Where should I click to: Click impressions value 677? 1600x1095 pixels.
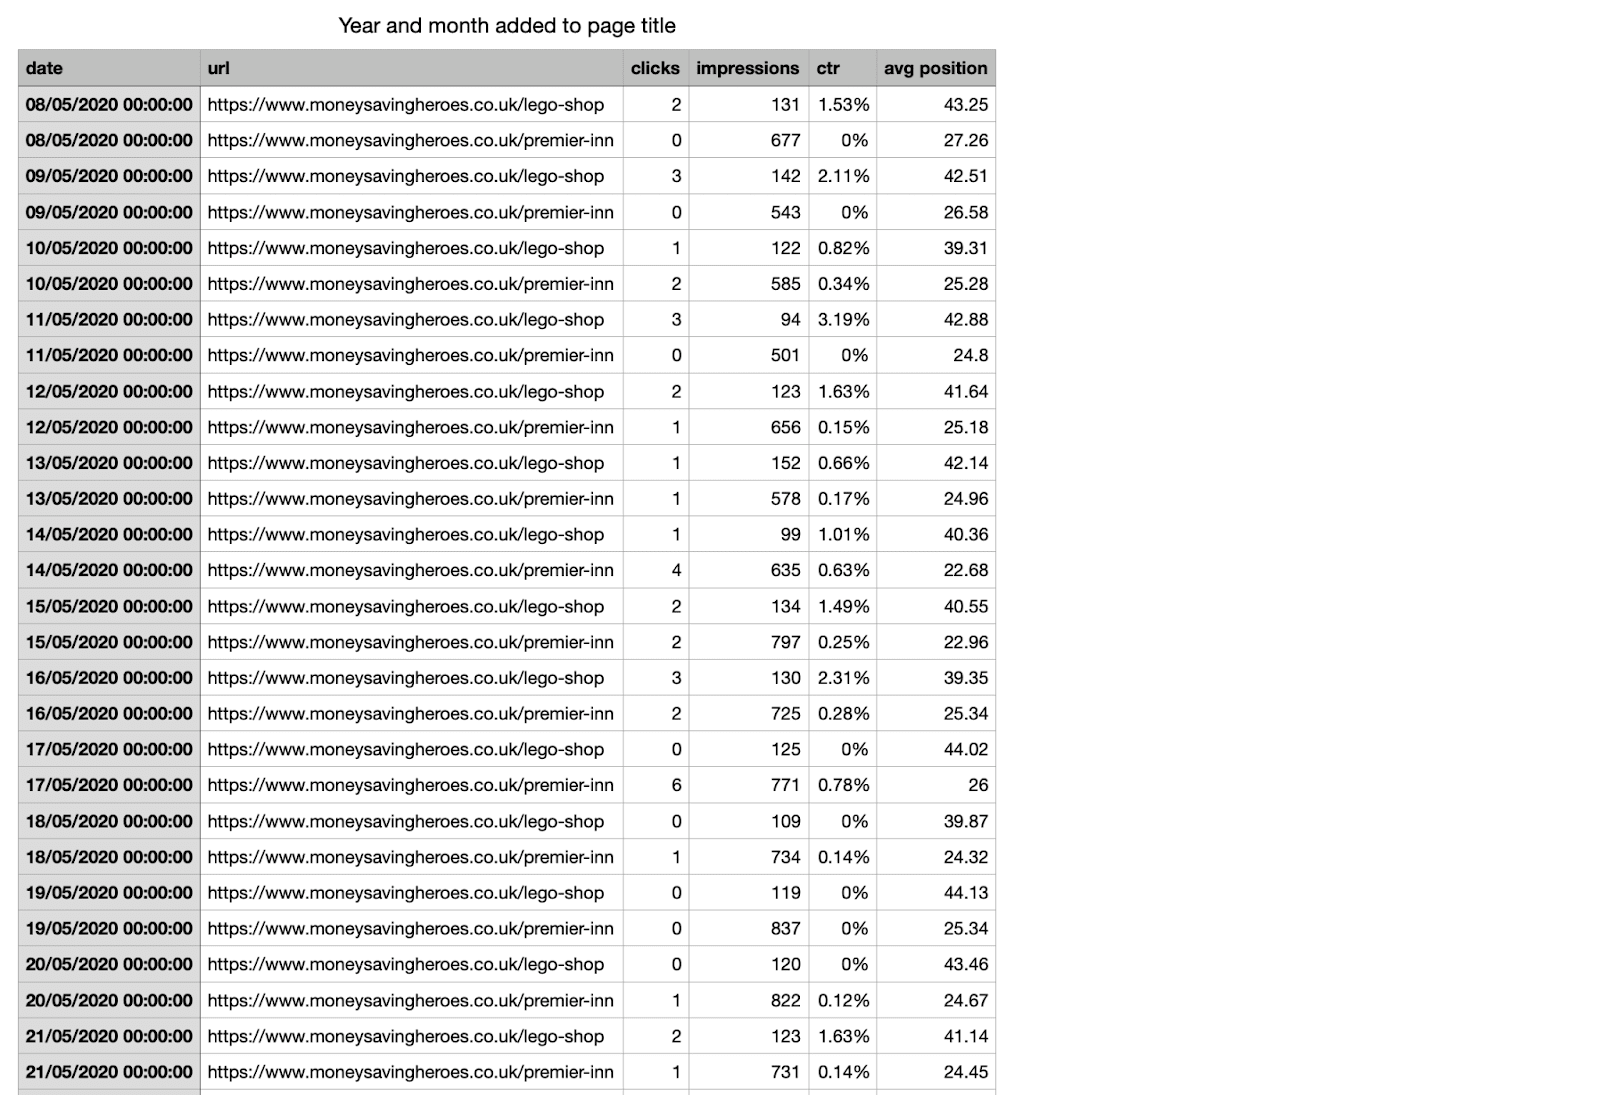(785, 140)
